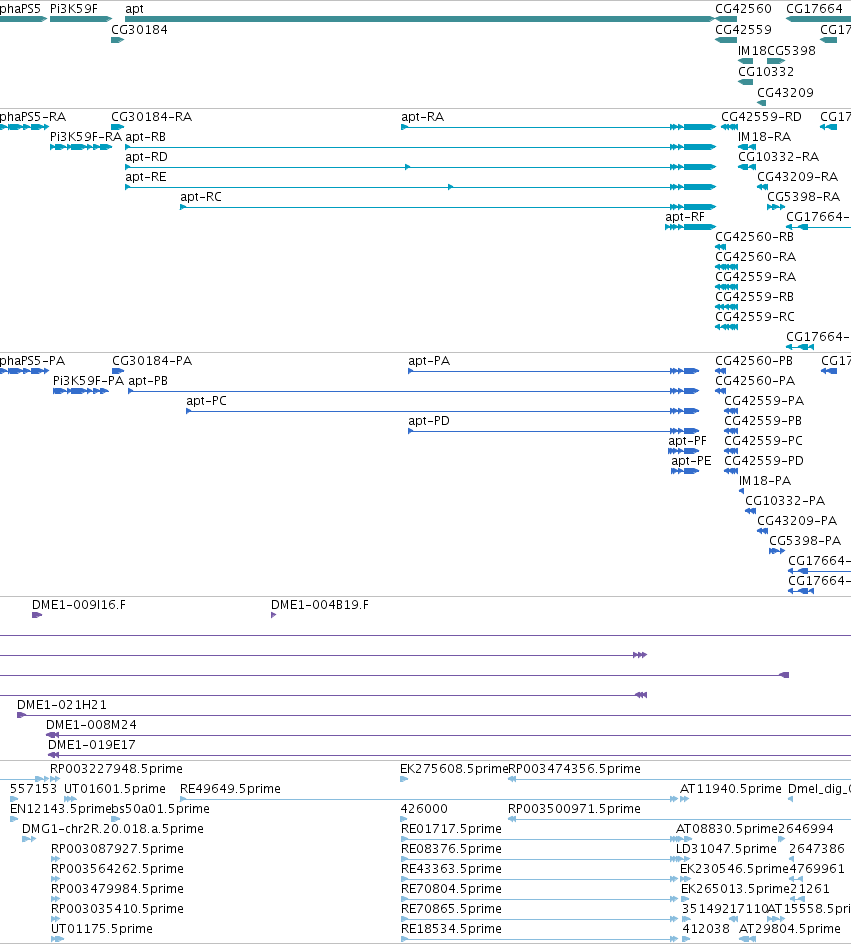
Task: Select the DME1-004B19.F feature label
Action: point(320,604)
